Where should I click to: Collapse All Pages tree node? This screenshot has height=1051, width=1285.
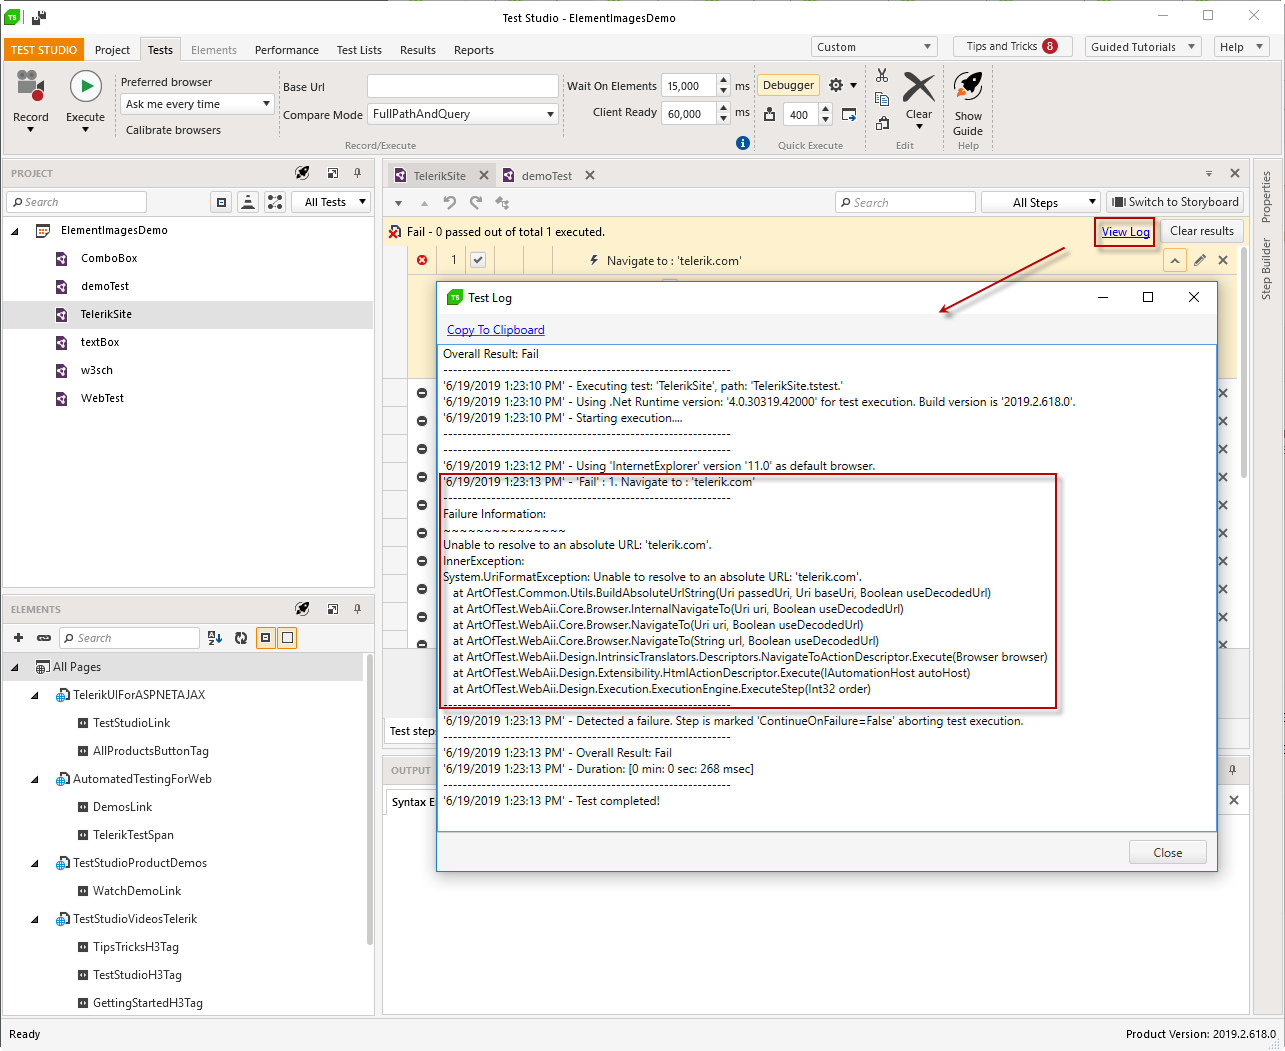[15, 668]
